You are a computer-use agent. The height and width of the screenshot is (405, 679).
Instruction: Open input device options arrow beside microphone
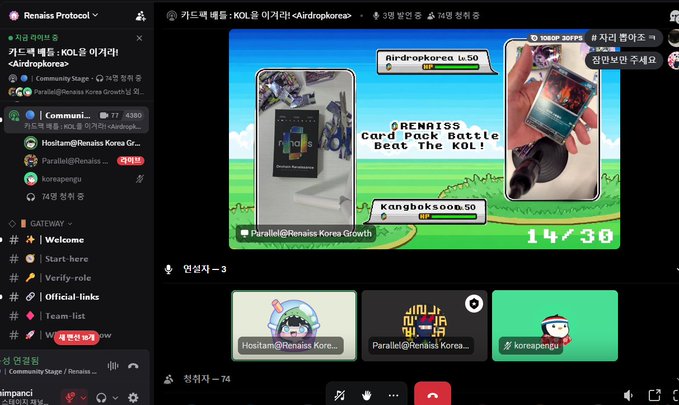(84, 397)
